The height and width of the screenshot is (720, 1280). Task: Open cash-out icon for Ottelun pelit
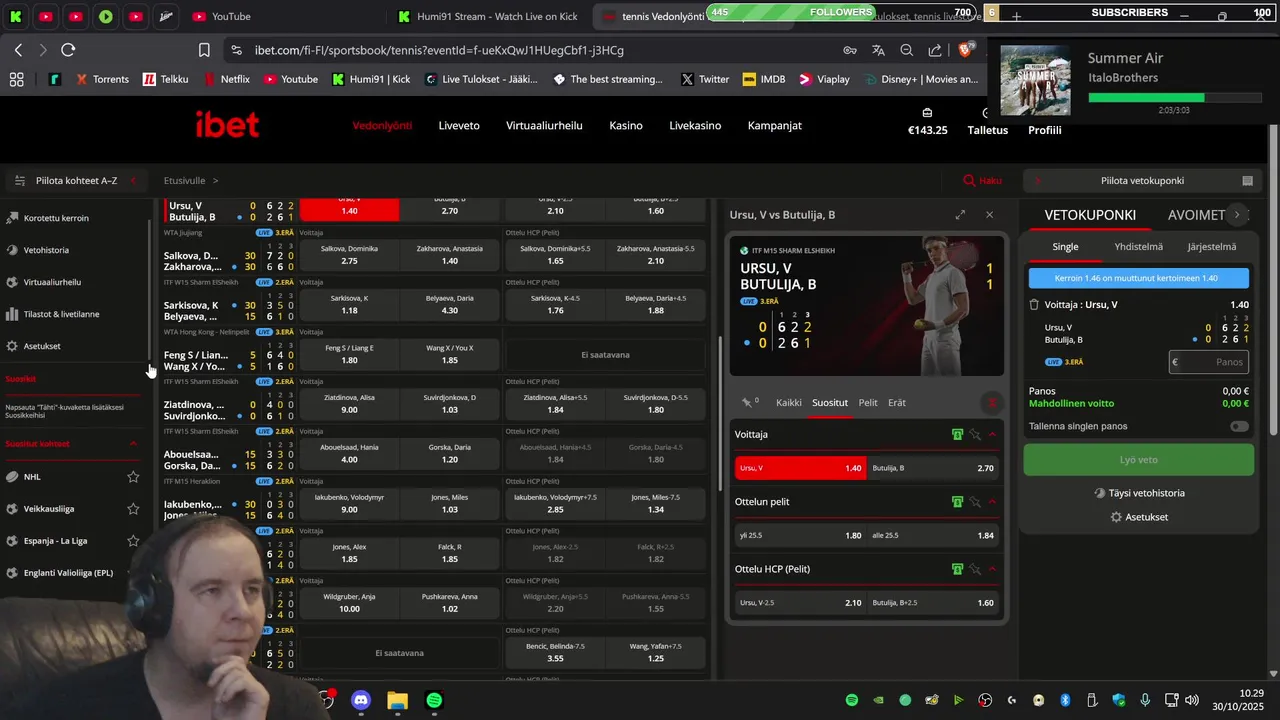pos(957,502)
